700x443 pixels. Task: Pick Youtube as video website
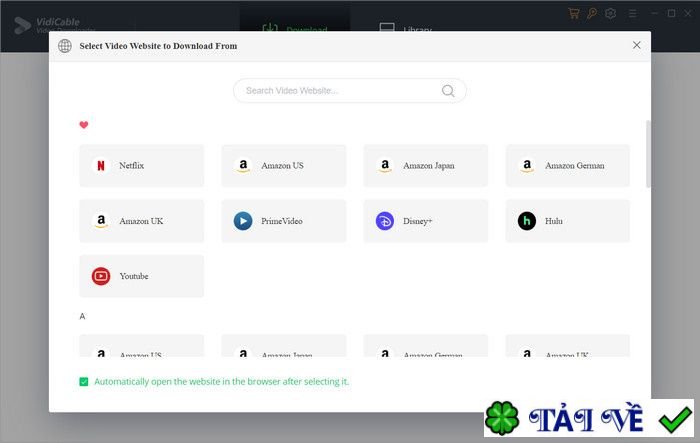coord(142,276)
